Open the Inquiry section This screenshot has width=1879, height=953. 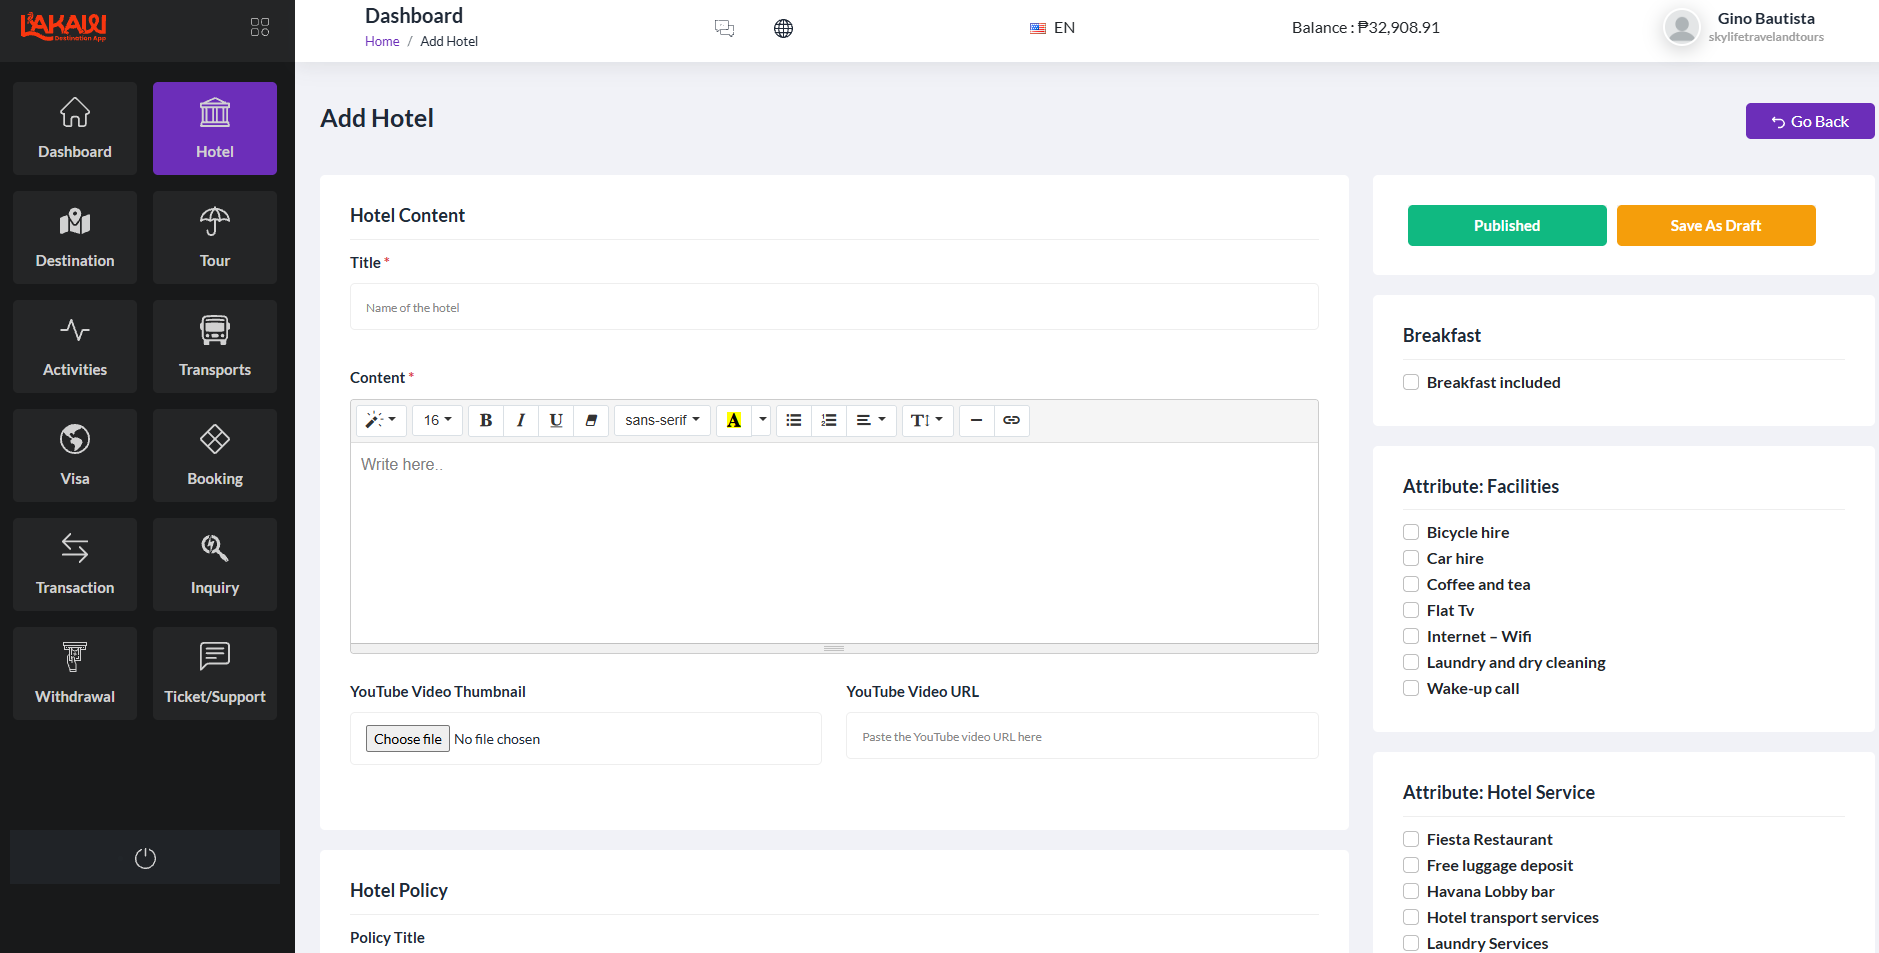[215, 564]
